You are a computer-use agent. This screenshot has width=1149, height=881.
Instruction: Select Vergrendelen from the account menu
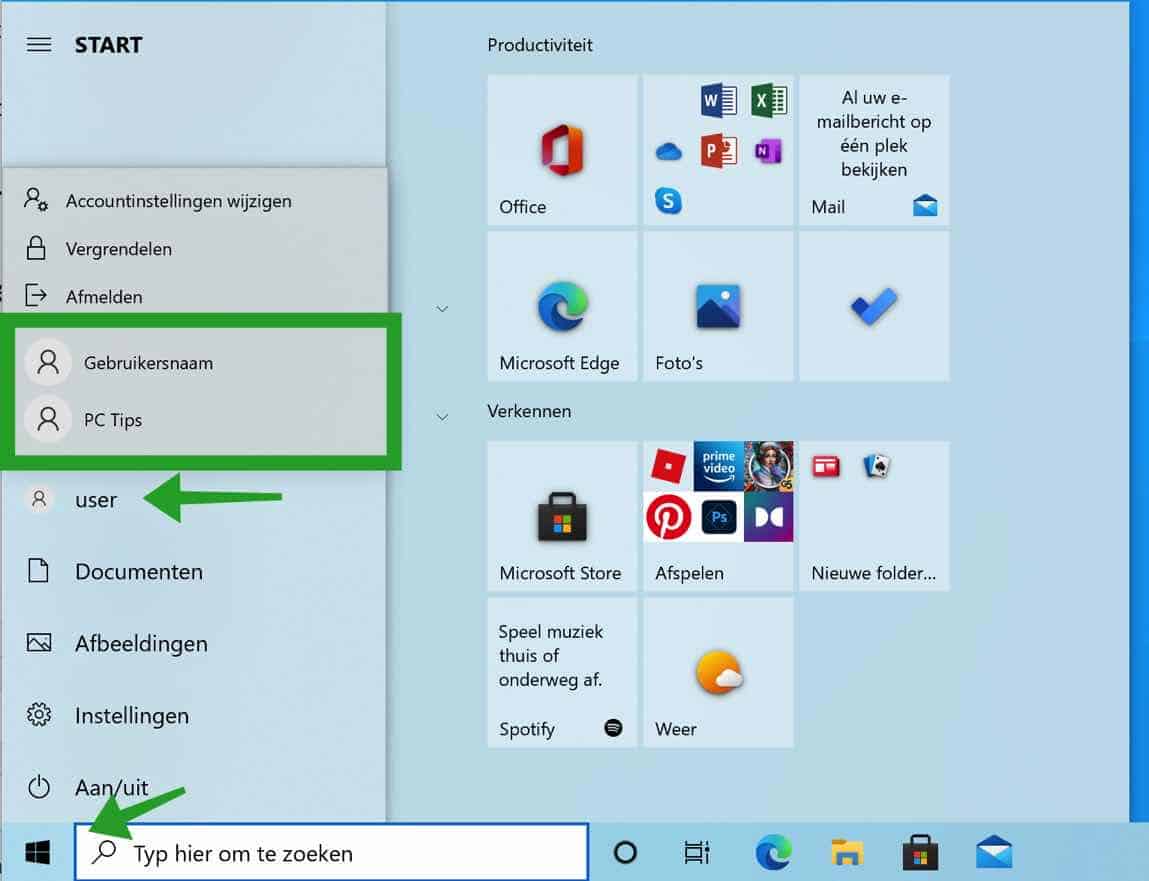(119, 248)
